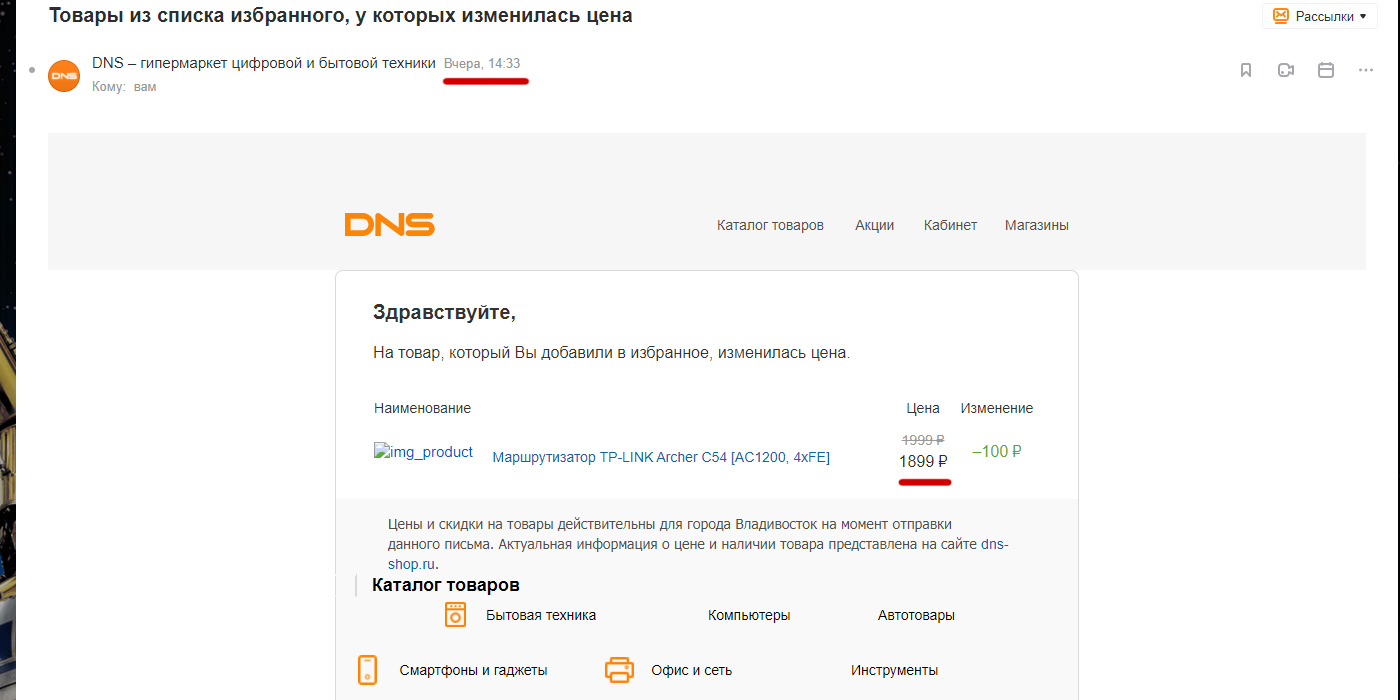1400x700 pixels.
Task: Click the video call camera icon
Action: (x=1286, y=70)
